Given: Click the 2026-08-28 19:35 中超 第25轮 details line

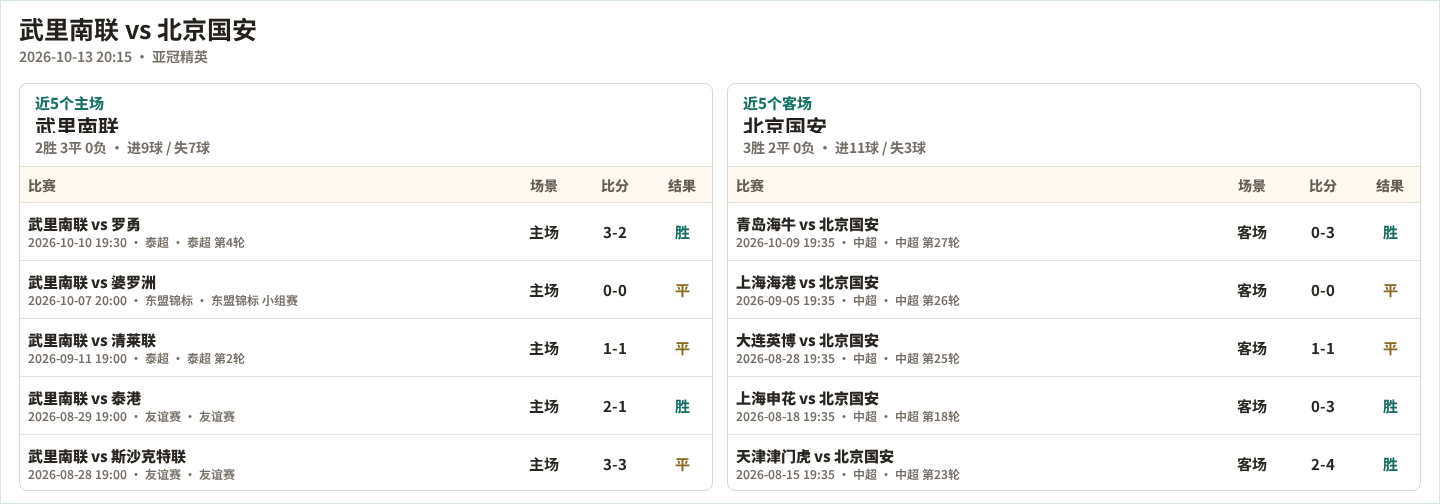Looking at the screenshot, I should 848,358.
